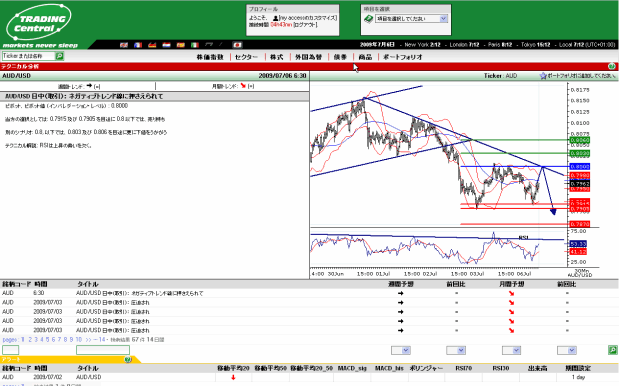Open the ポートフォリオ menu
The height and width of the screenshot is (386, 619).
(x=403, y=57)
